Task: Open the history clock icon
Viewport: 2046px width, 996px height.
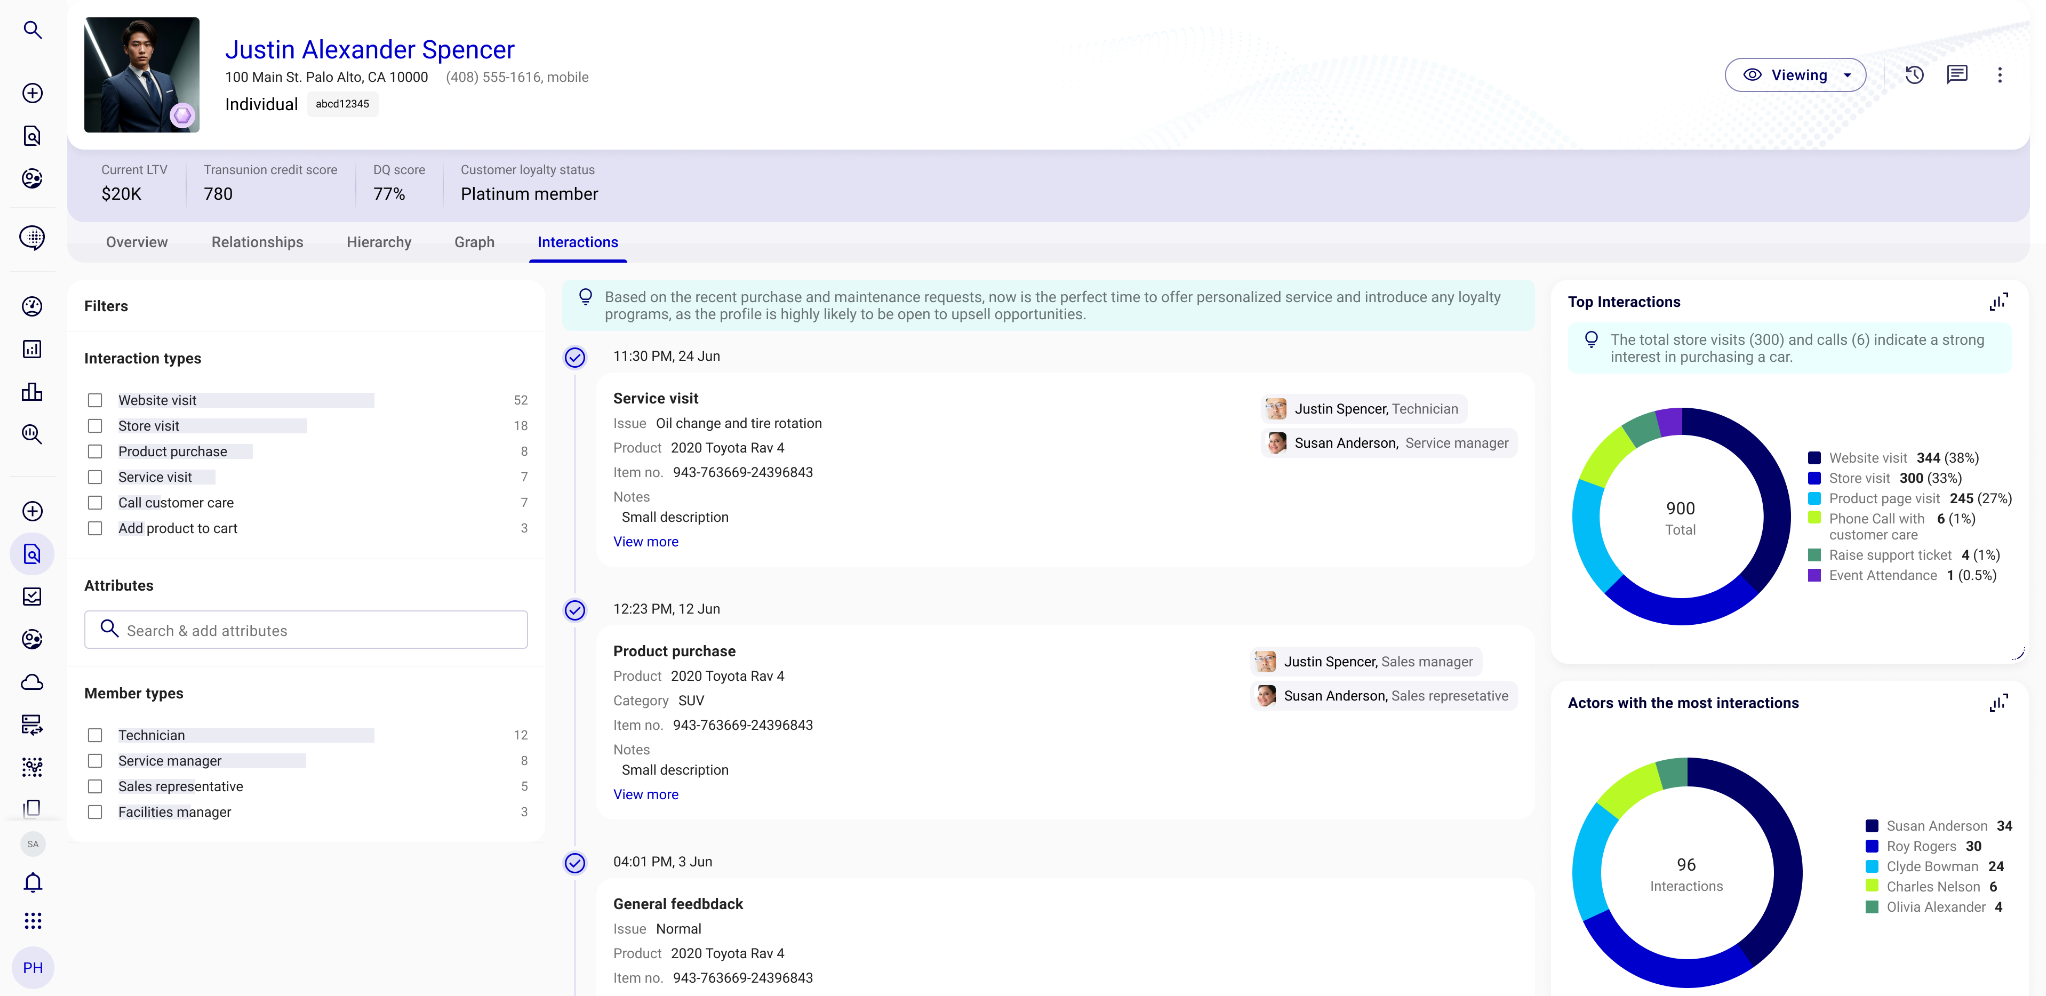Action: 1914,75
